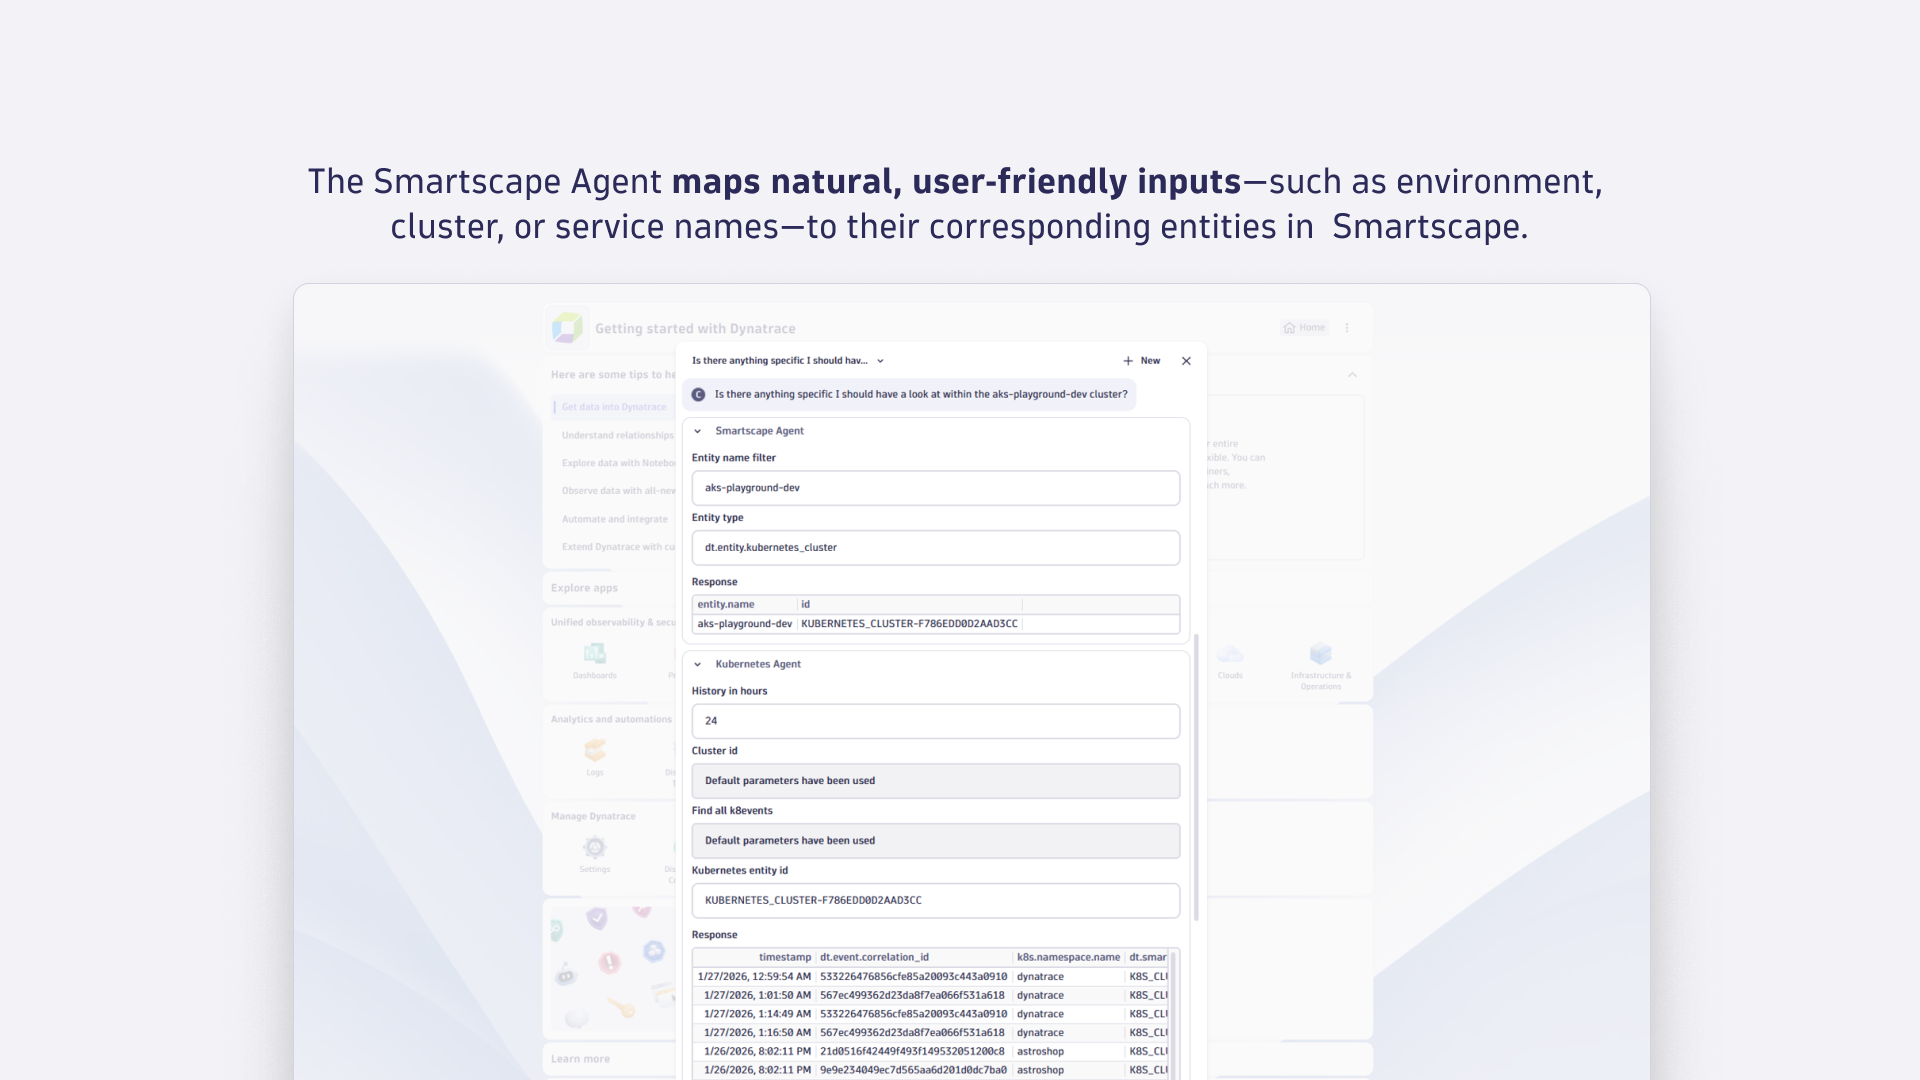Click the Home icon in the header
1920x1080 pixels.
pos(1303,327)
